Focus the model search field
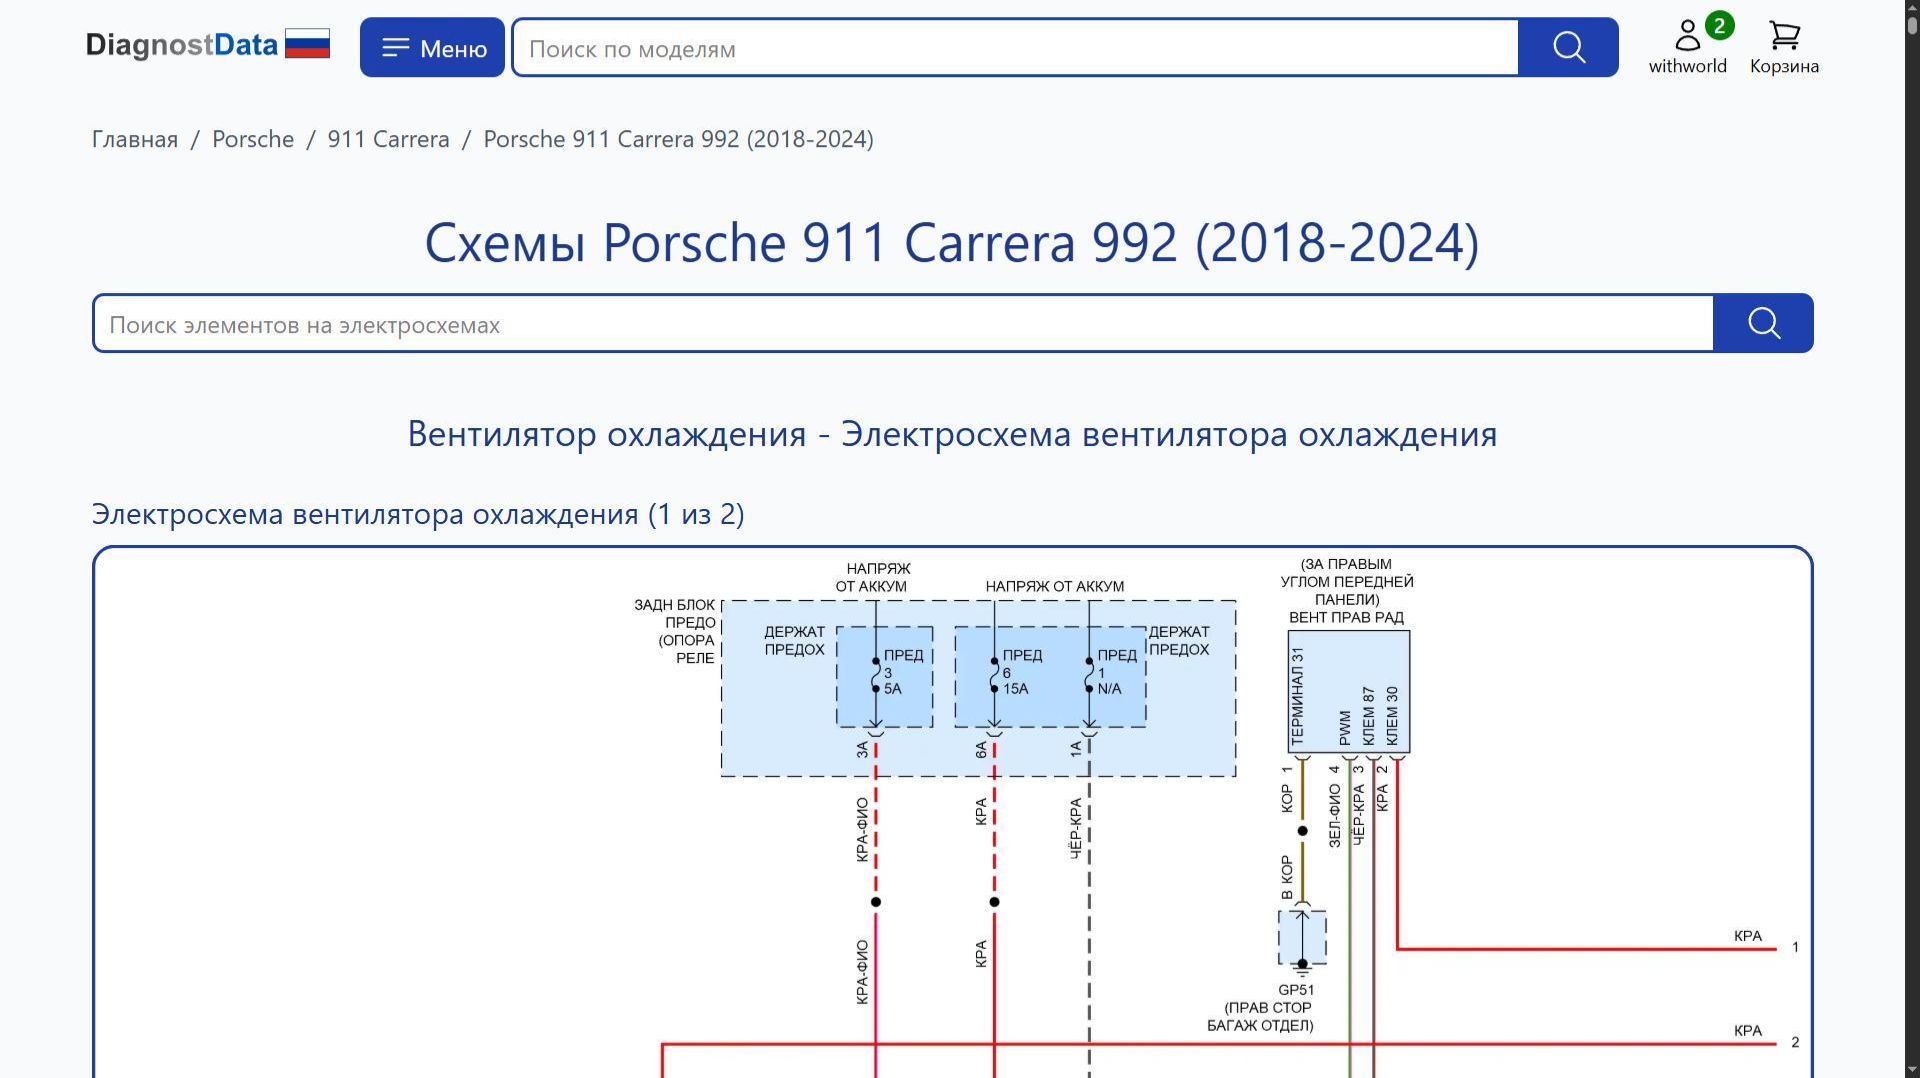 (1015, 47)
